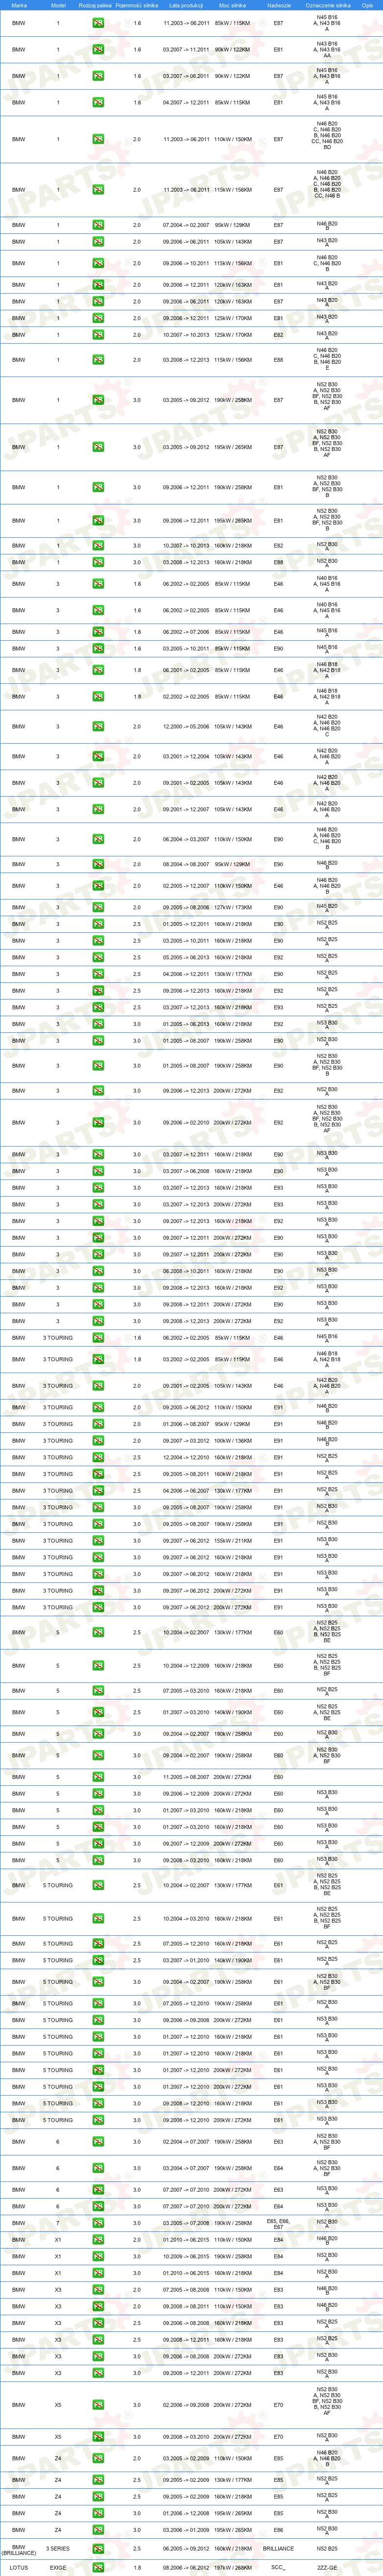Click fuel icon of X5 09.2008 -> 03.2010 row
This screenshot has width=383, height=2576.
[x=98, y=2437]
